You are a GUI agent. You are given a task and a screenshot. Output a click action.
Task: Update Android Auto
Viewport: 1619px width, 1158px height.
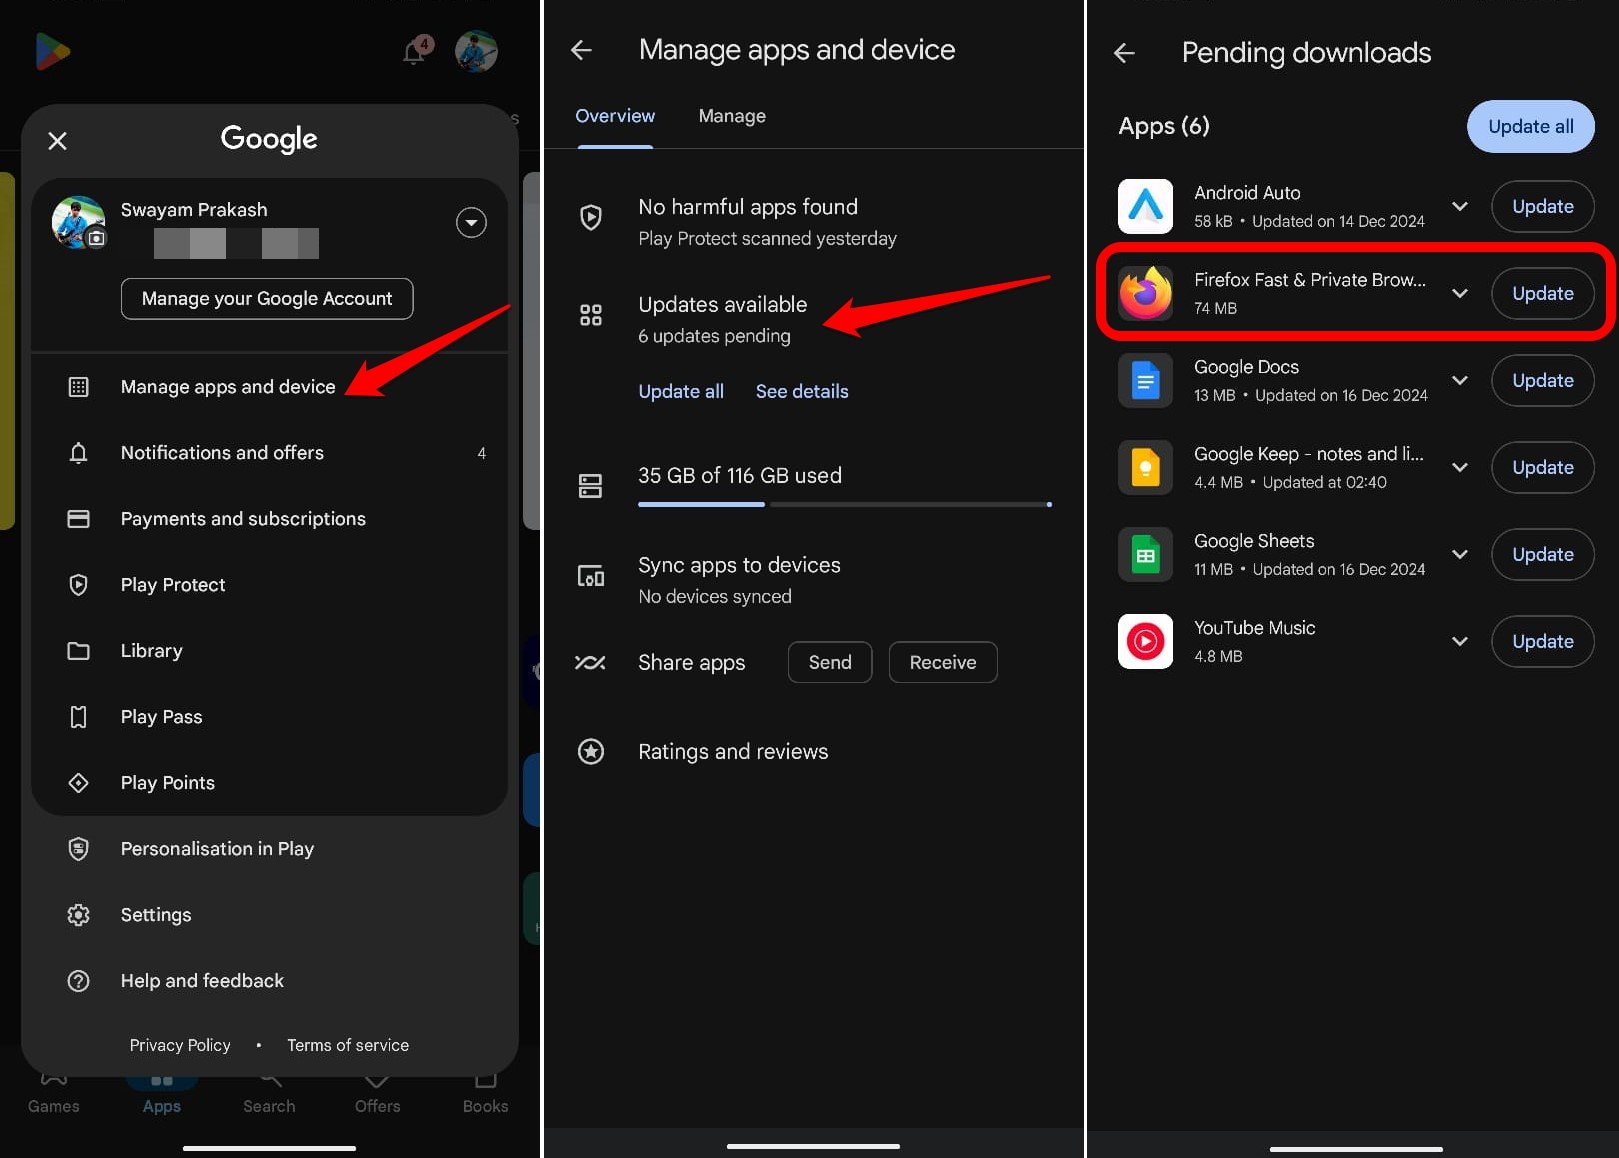point(1542,207)
